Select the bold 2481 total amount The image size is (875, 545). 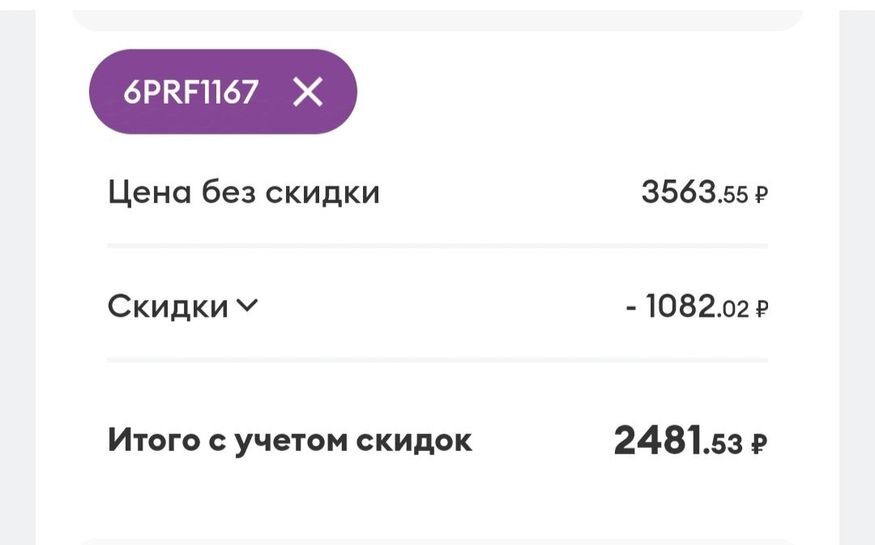[657, 440]
